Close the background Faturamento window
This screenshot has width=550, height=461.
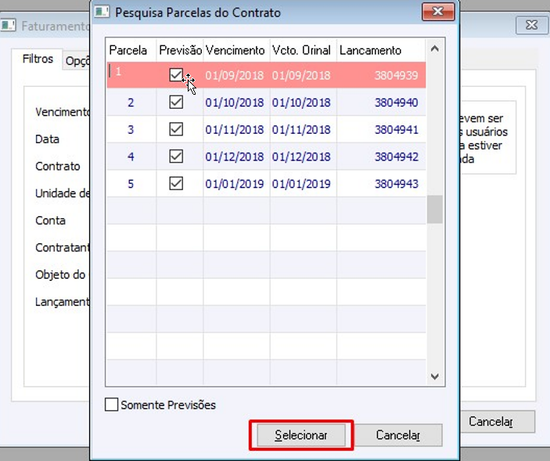tap(531, 25)
